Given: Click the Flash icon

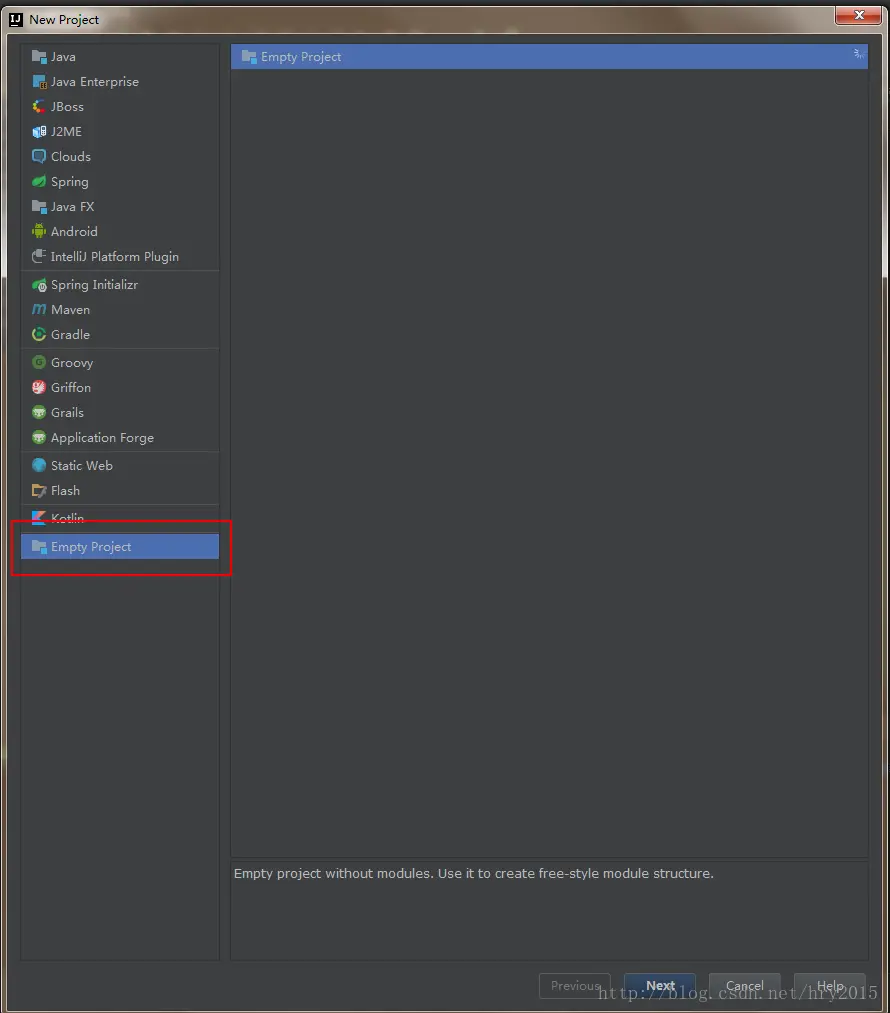Looking at the screenshot, I should click(x=39, y=490).
